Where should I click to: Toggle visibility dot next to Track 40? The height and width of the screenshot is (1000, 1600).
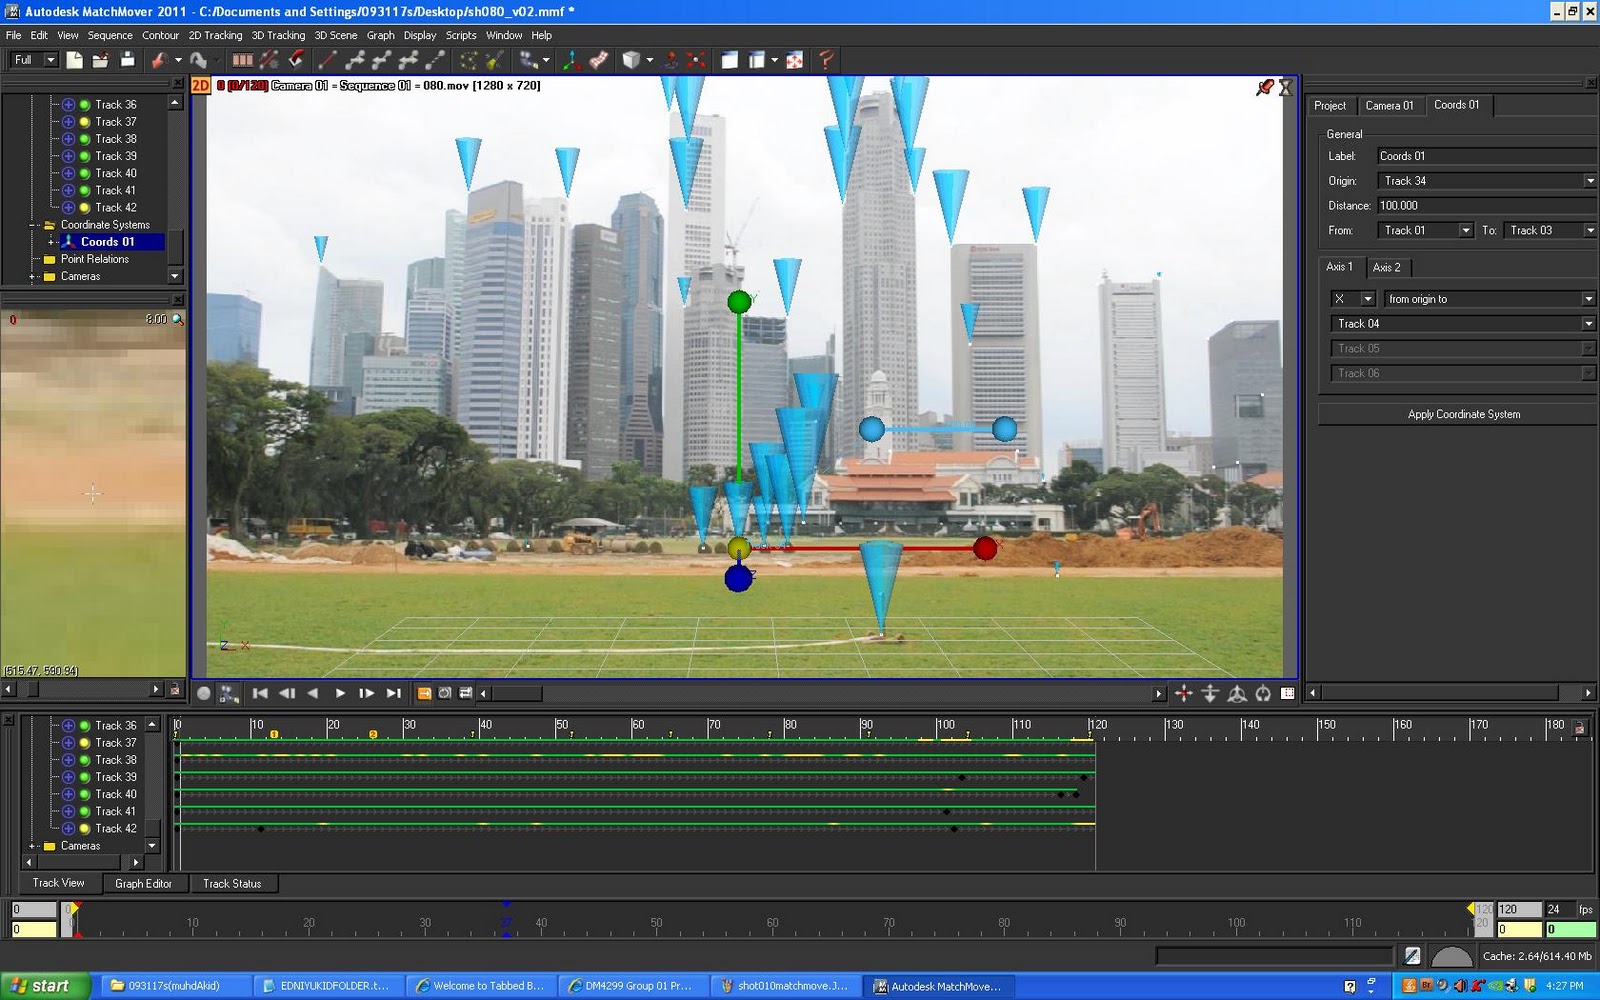85,173
